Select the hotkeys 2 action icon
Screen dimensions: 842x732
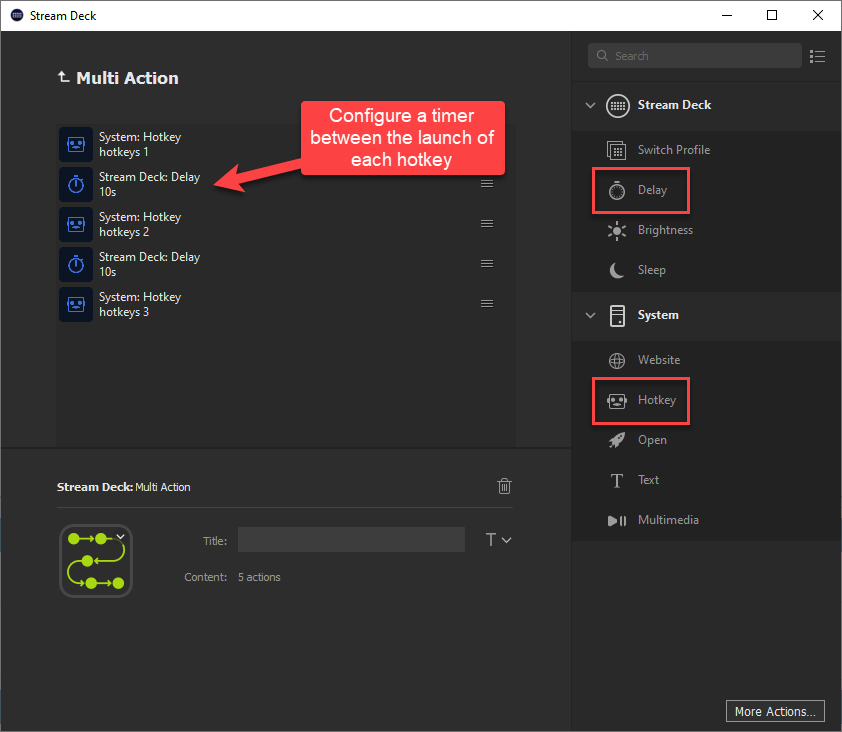[x=76, y=224]
